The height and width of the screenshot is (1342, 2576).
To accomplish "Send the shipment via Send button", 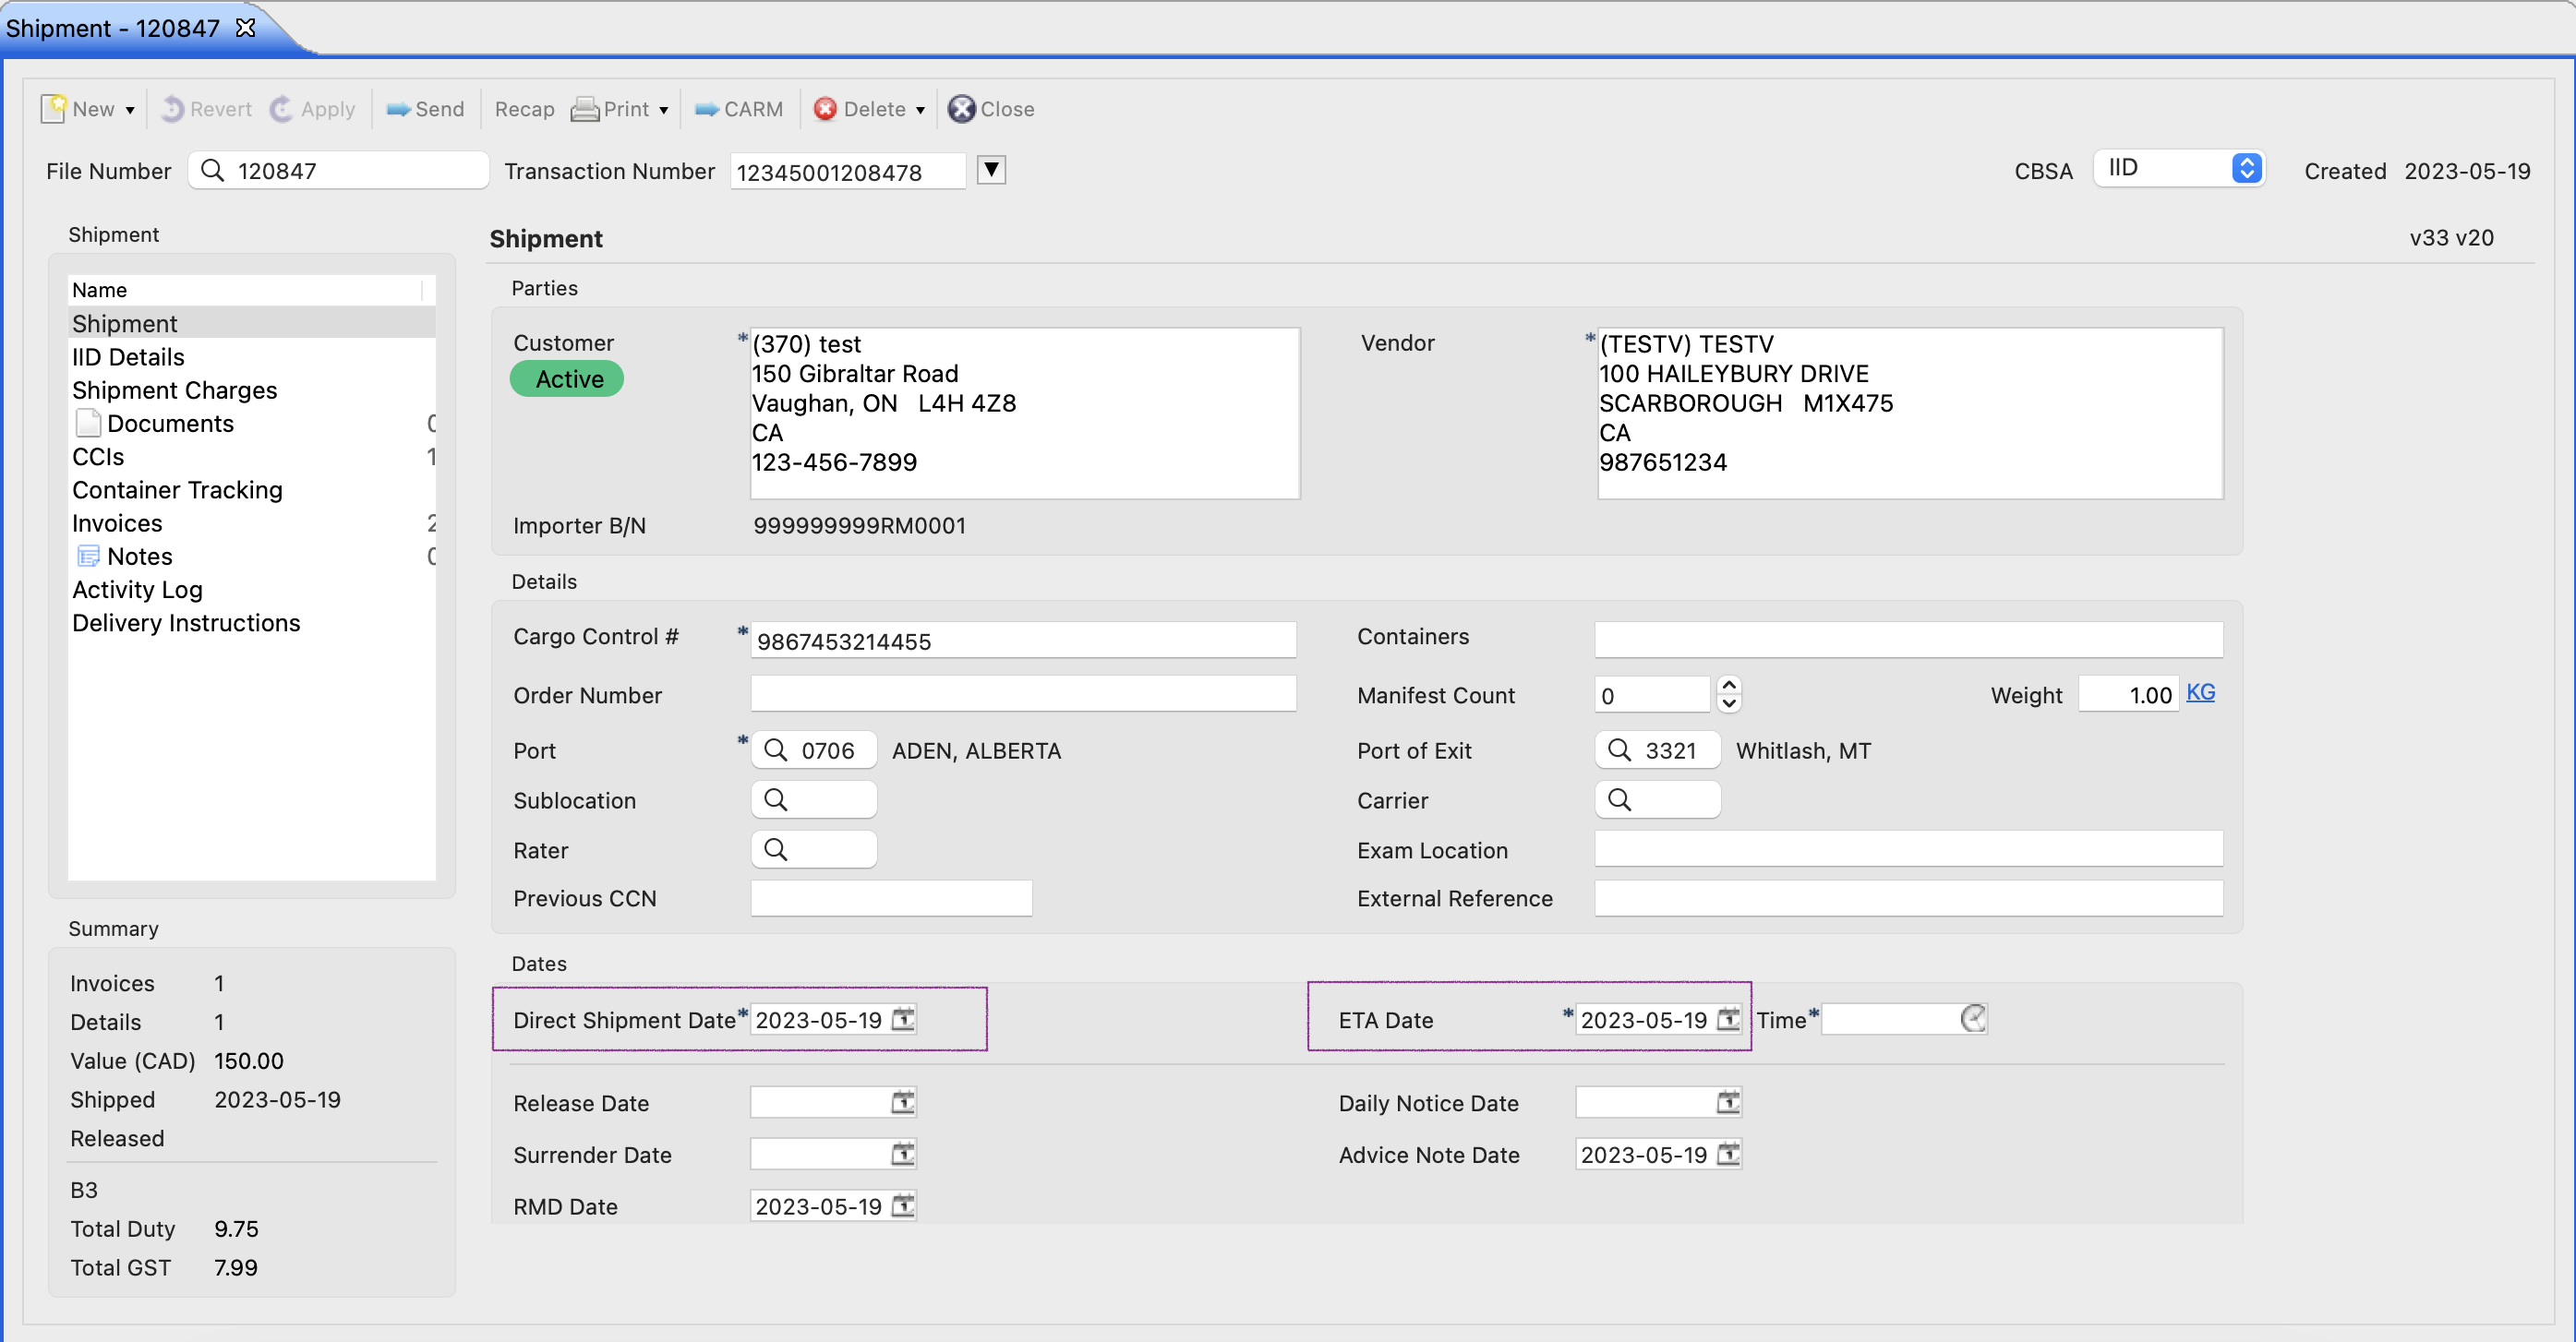I will pos(425,109).
